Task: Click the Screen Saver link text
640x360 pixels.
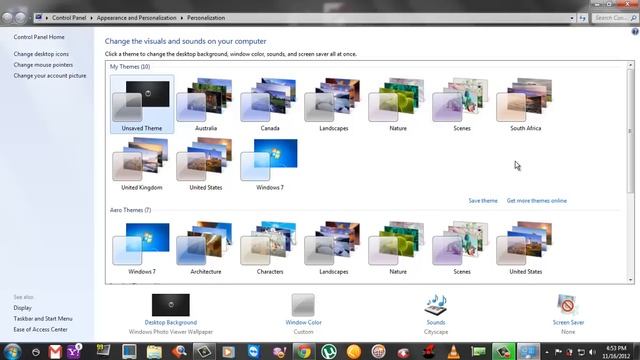Action: [x=568, y=322]
